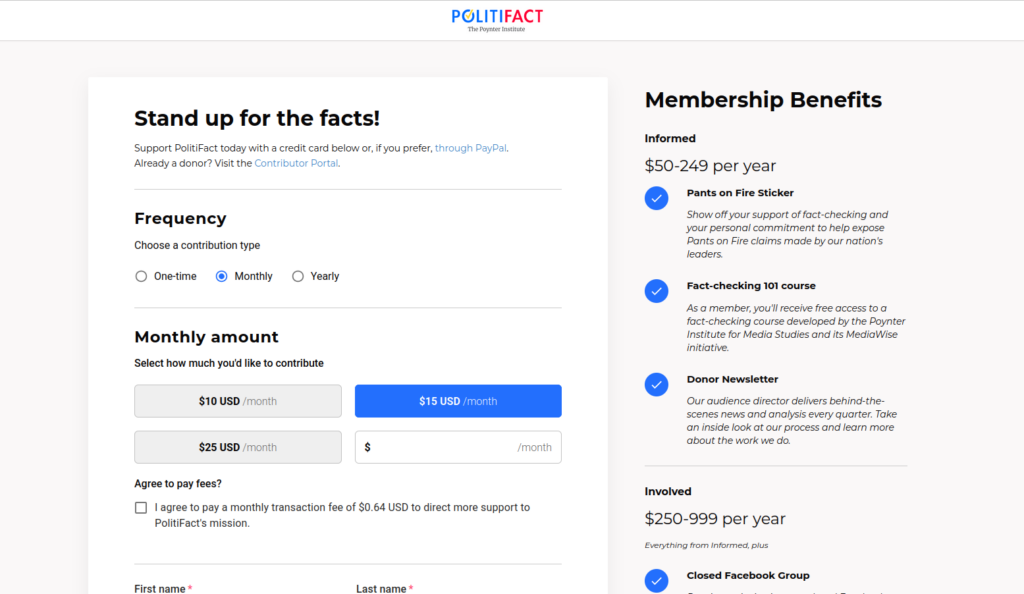Click the checkmark icon beside Pants on Fire Sticker
The width and height of the screenshot is (1024, 594).
657,198
